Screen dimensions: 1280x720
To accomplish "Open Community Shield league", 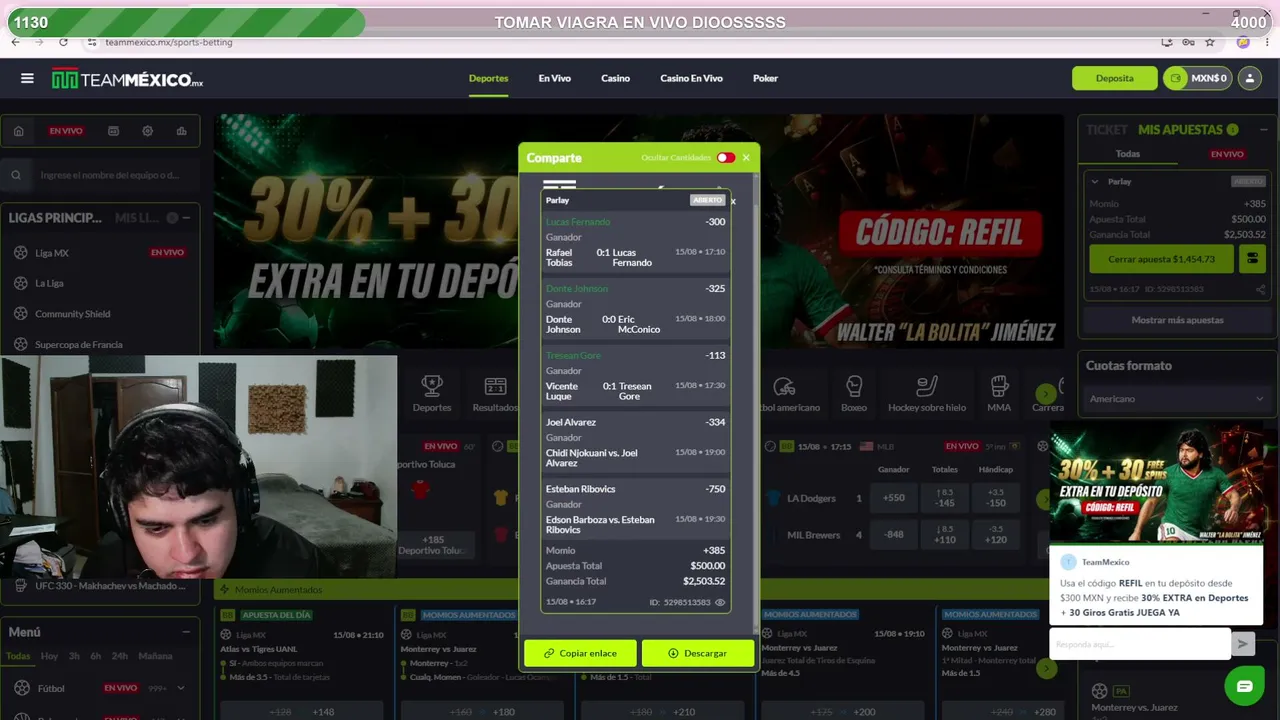I will [100, 314].
